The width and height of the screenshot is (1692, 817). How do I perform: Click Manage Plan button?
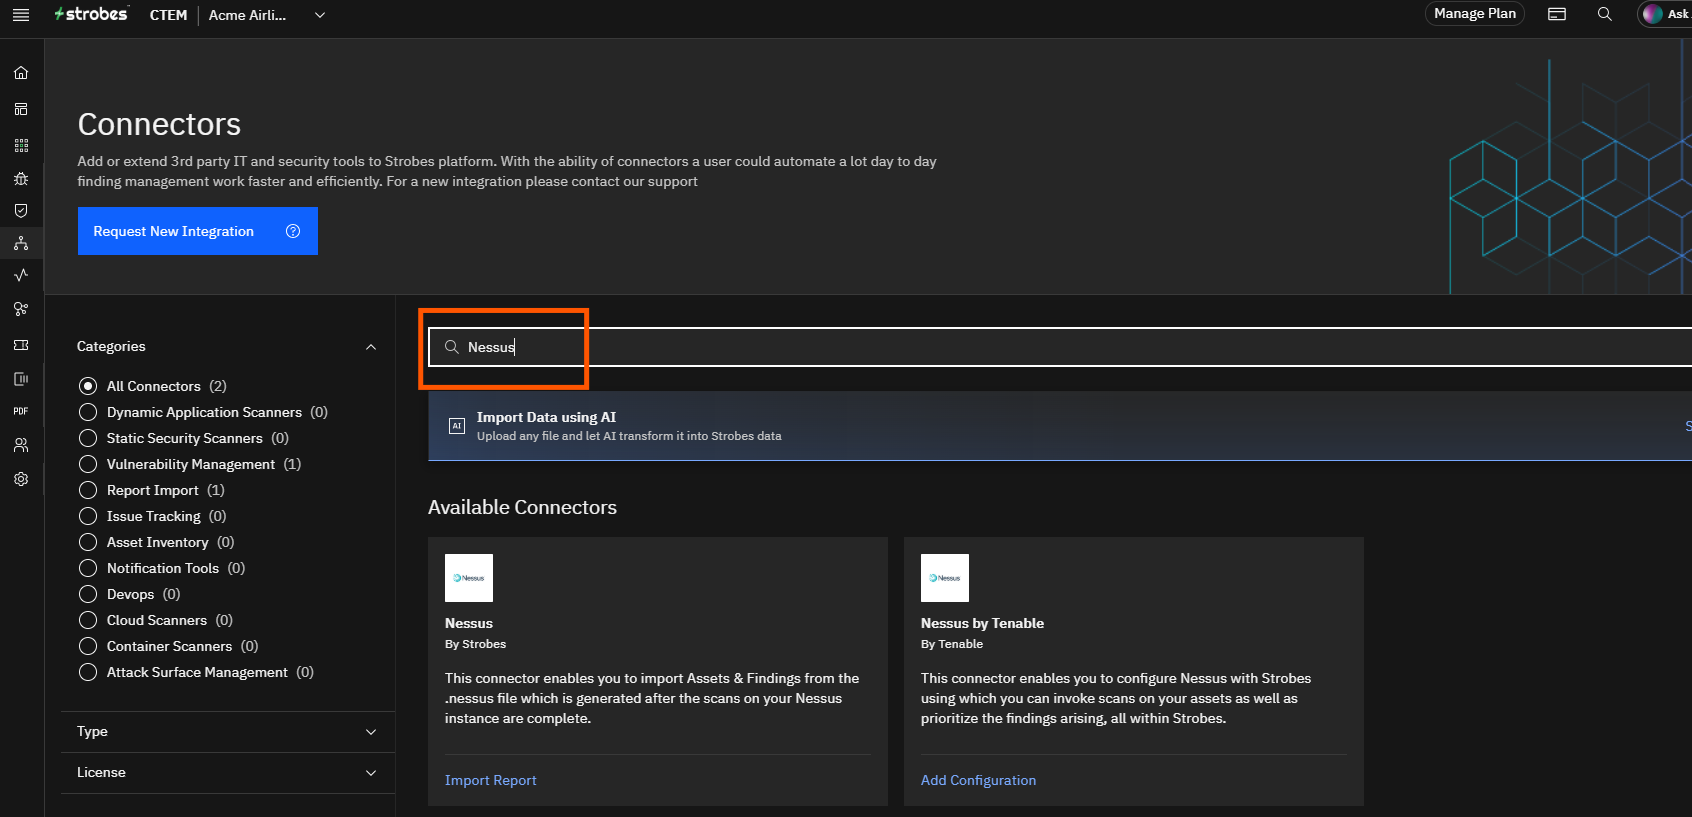pyautogui.click(x=1475, y=14)
